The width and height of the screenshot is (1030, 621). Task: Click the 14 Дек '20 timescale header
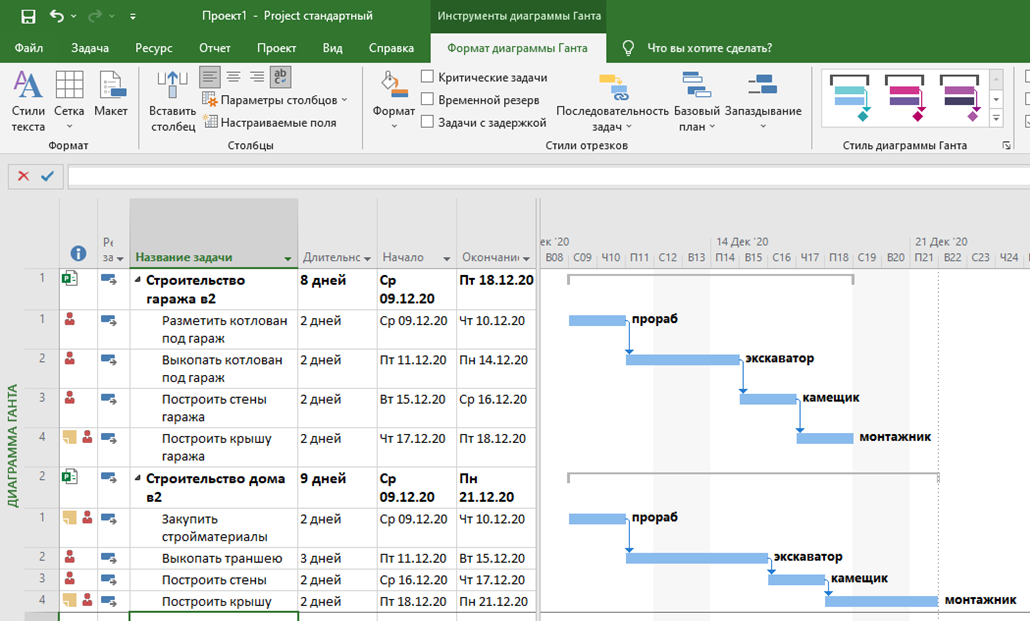click(742, 242)
